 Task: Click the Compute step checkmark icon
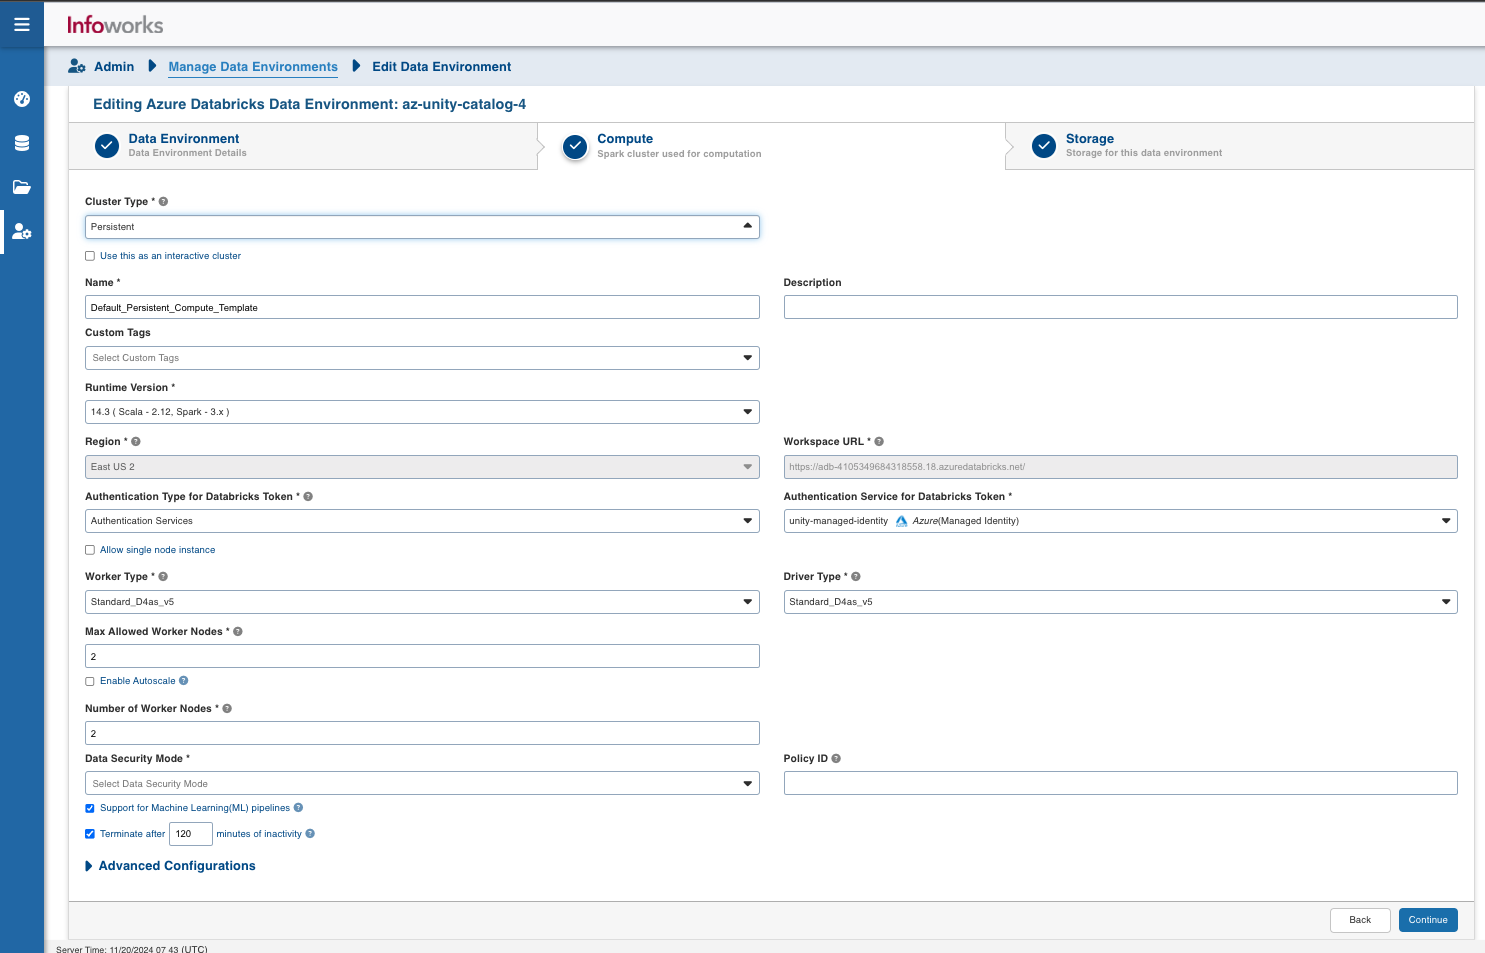[x=575, y=146]
